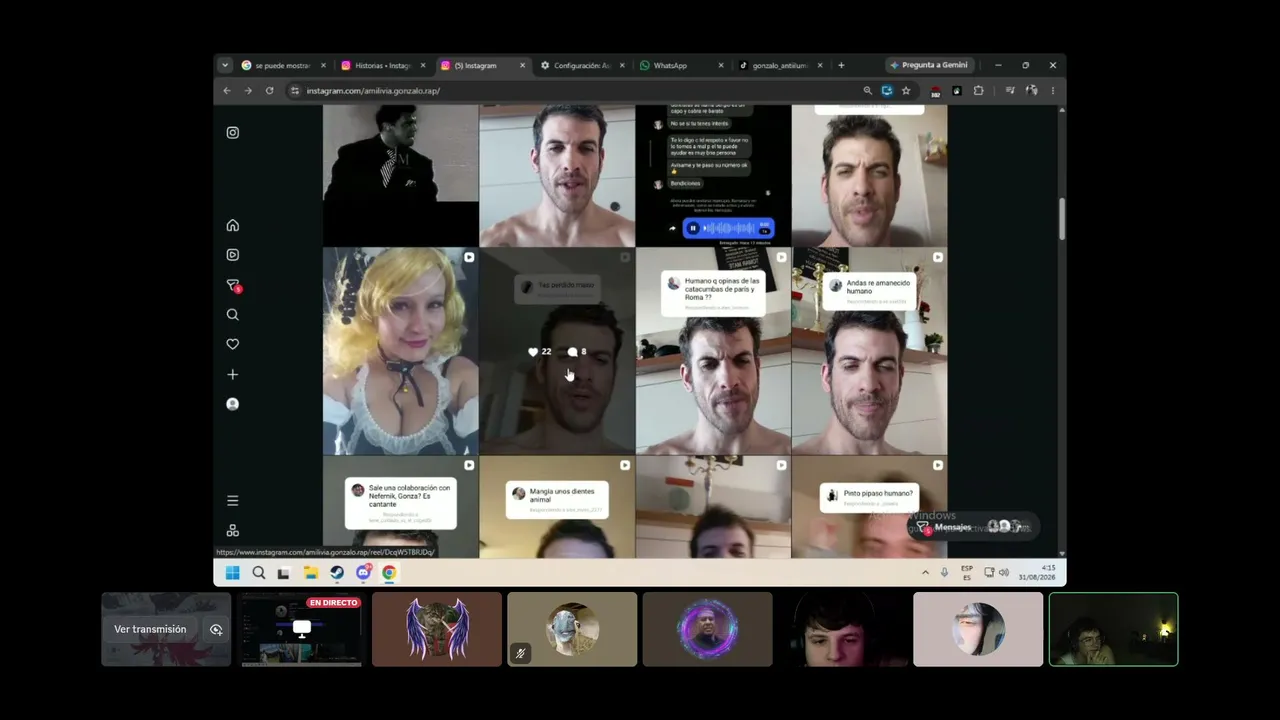Click the hovered reel's like count 22
This screenshot has width=1280, height=720.
pyautogui.click(x=540, y=352)
